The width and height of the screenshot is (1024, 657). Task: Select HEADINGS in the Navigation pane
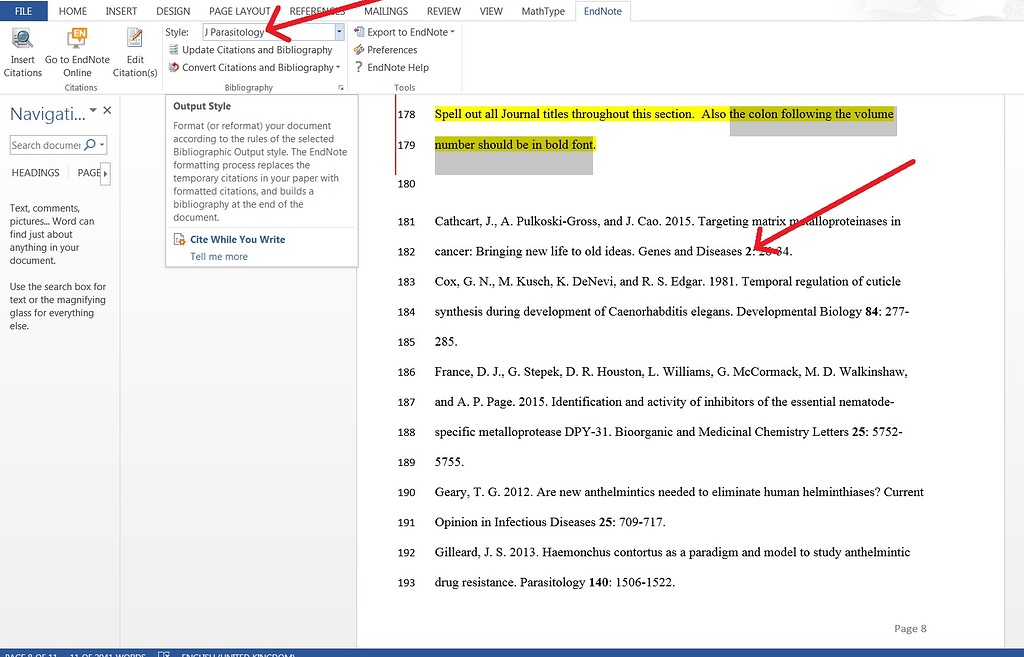35,172
